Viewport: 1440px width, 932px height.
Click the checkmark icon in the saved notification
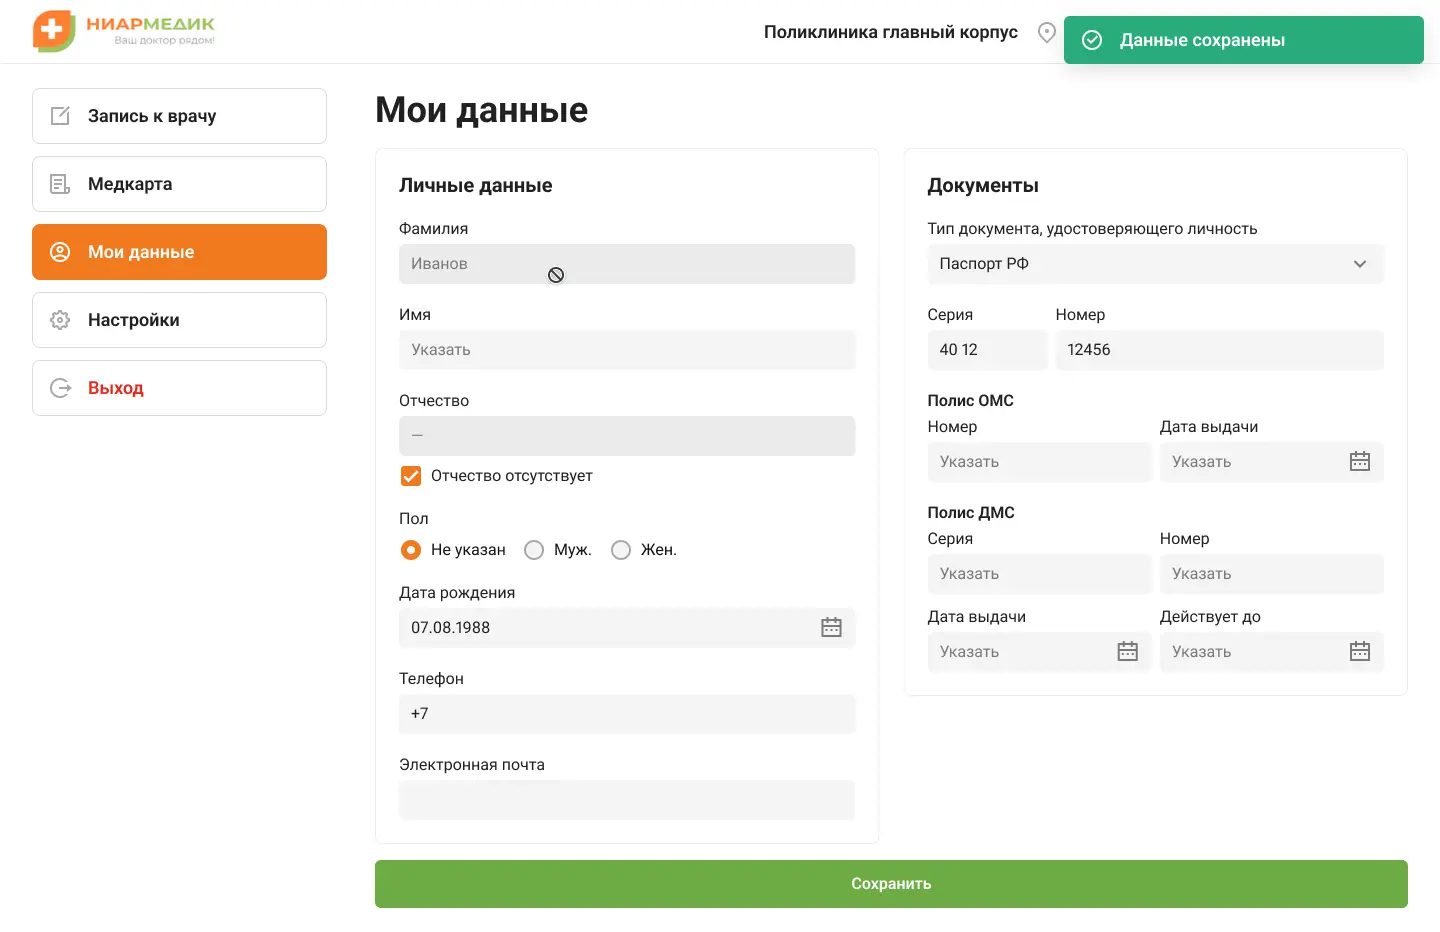[1092, 40]
